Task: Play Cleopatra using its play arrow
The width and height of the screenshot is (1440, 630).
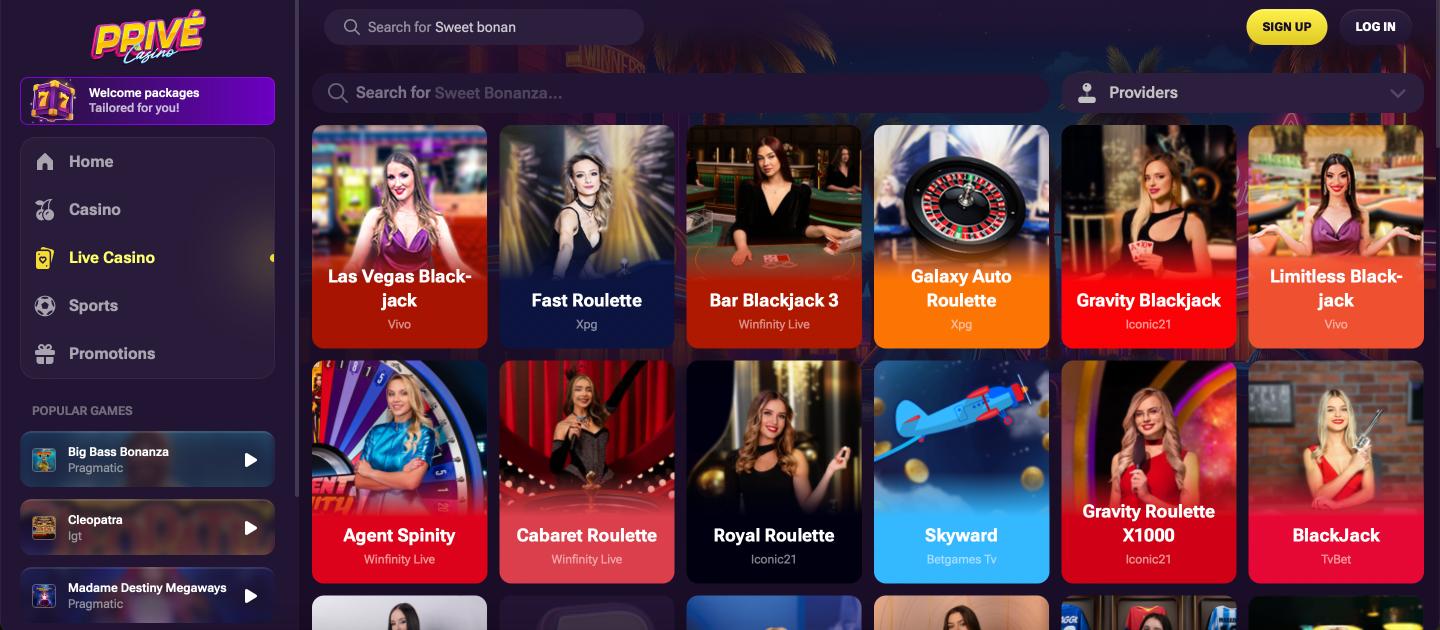Action: tap(251, 528)
